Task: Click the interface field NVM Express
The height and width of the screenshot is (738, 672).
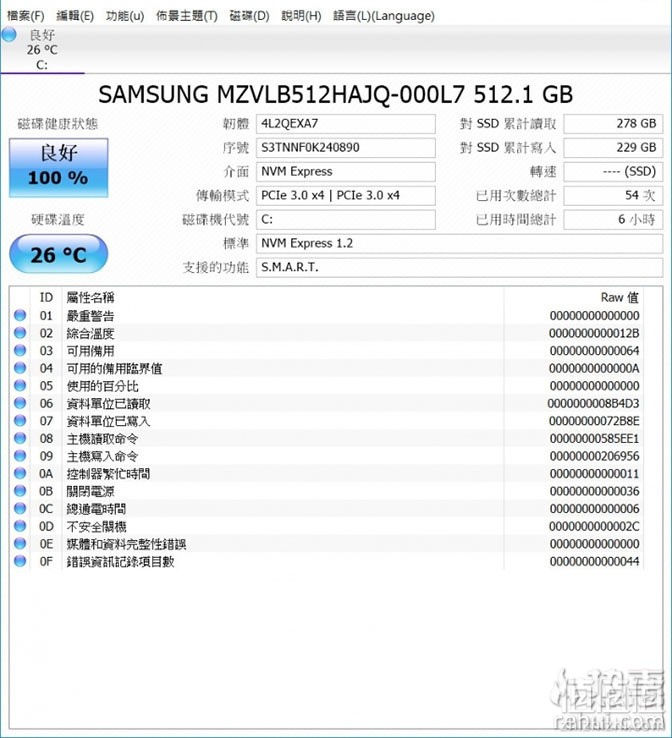Action: click(345, 172)
